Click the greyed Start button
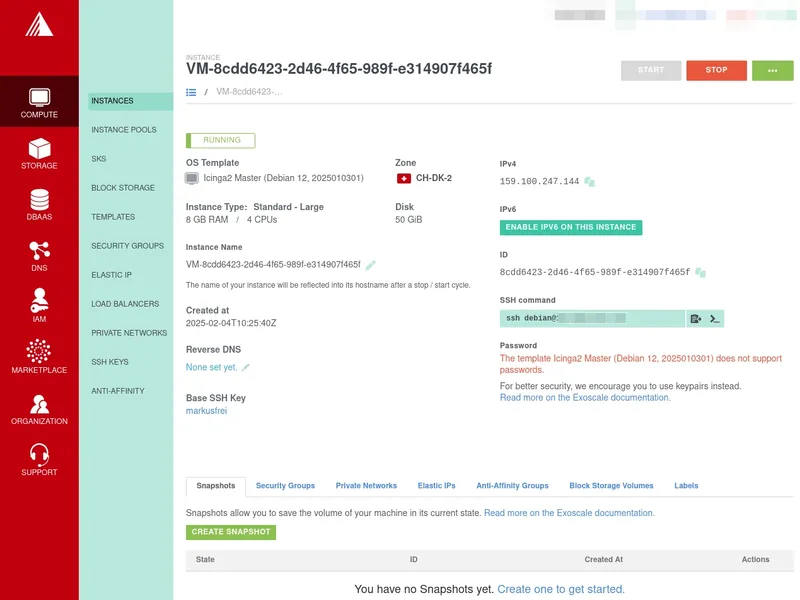The height and width of the screenshot is (600, 800). point(651,70)
